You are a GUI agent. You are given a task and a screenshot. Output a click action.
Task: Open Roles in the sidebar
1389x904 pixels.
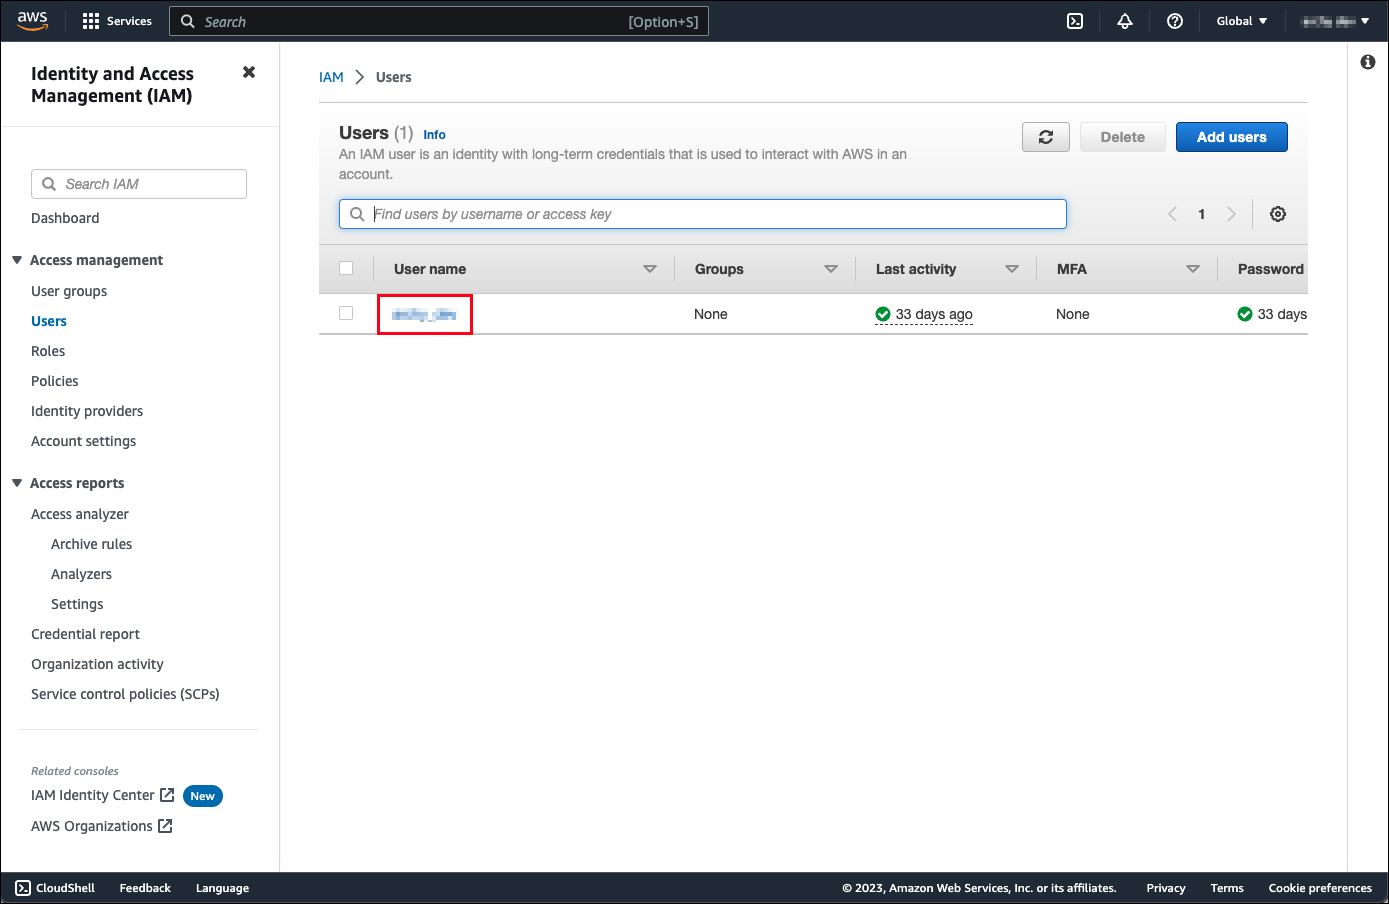48,351
